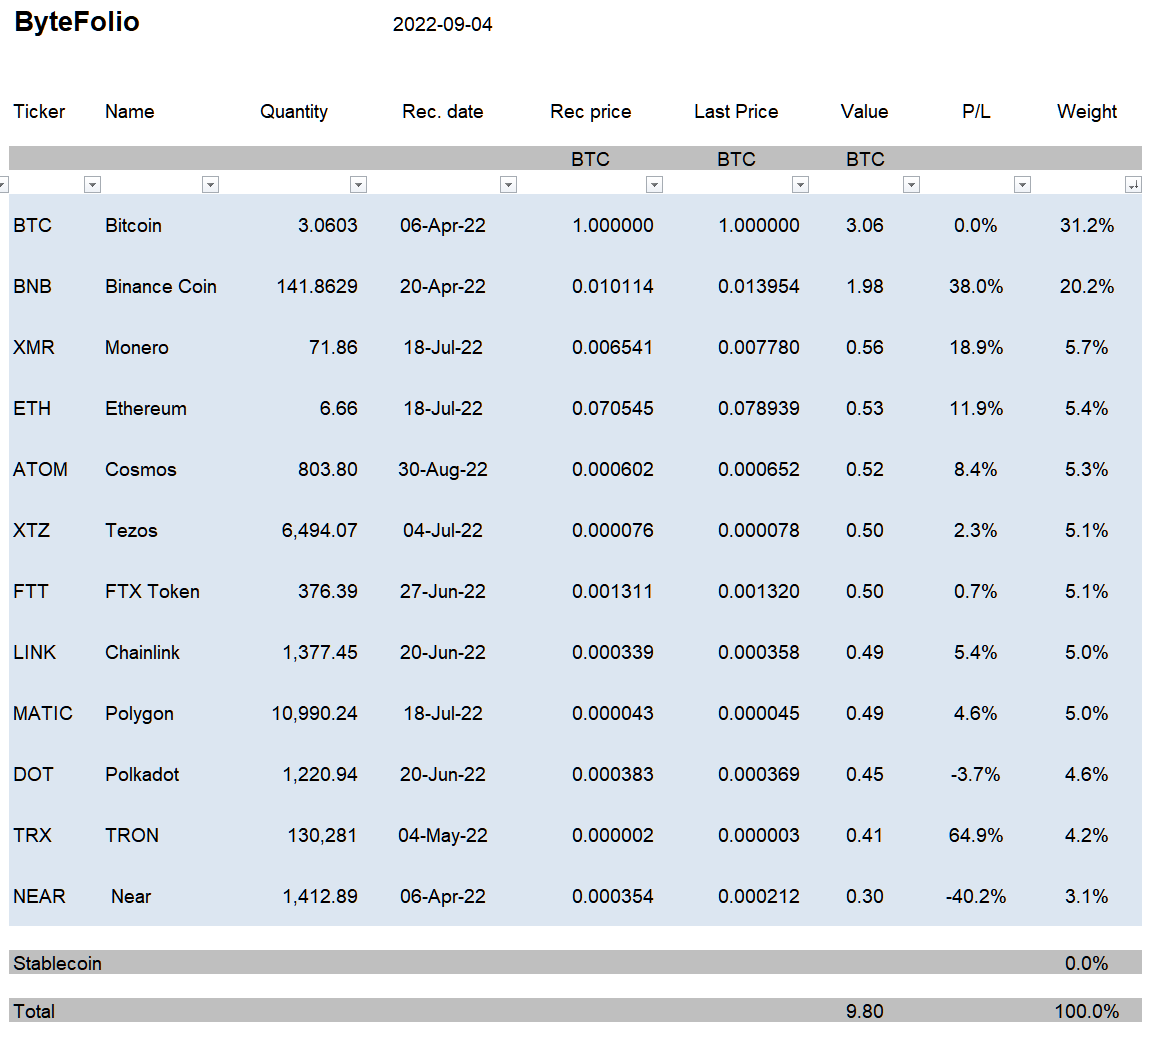Select the P/L value 64.9%
Screen dimensions: 1157x1043
click(976, 836)
